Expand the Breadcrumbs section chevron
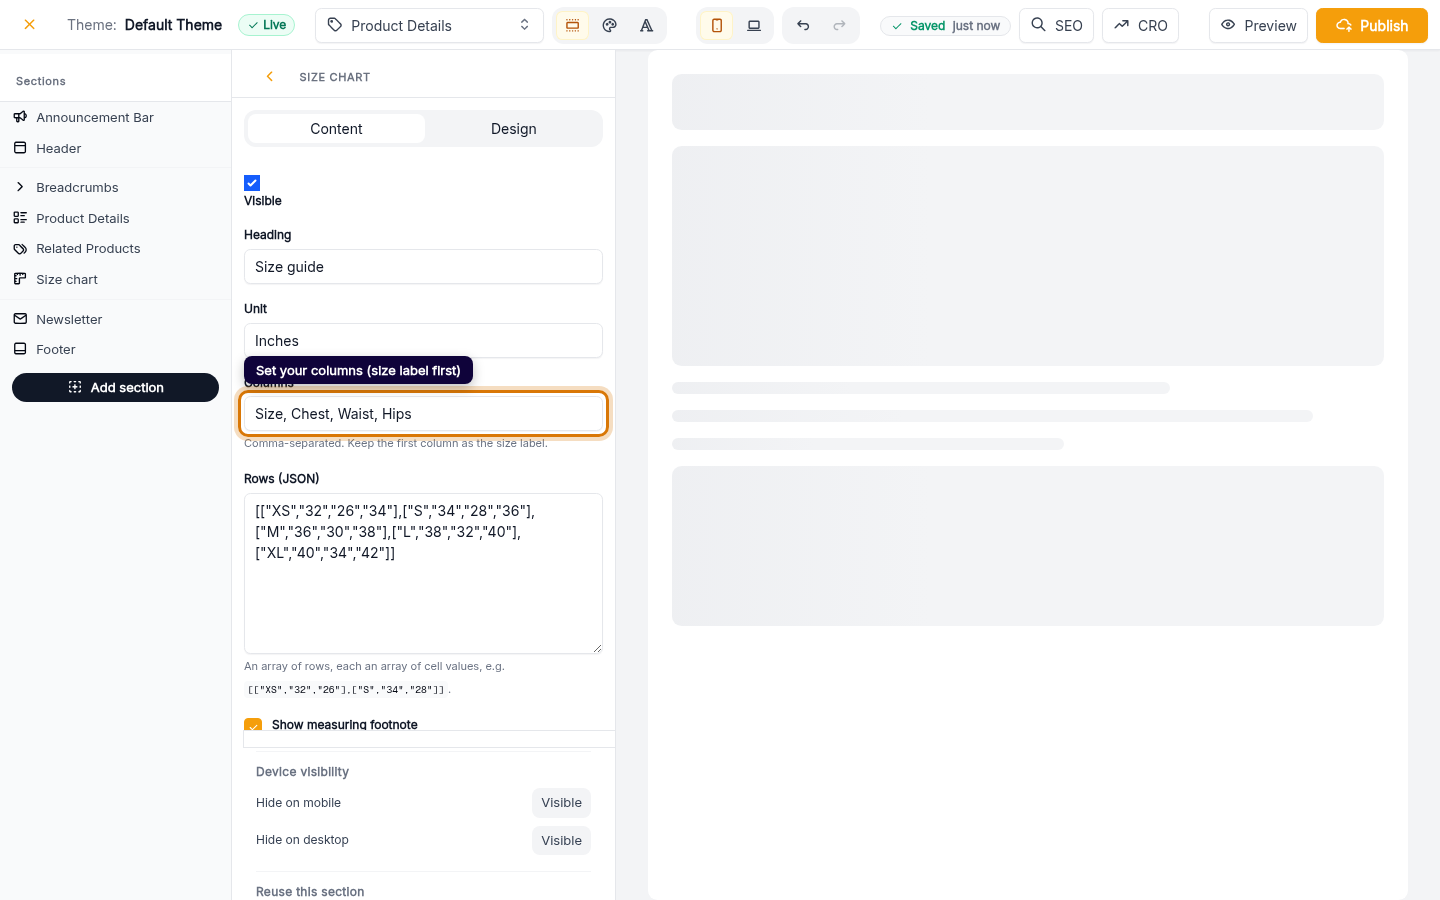Viewport: 1440px width, 900px height. pos(20,187)
